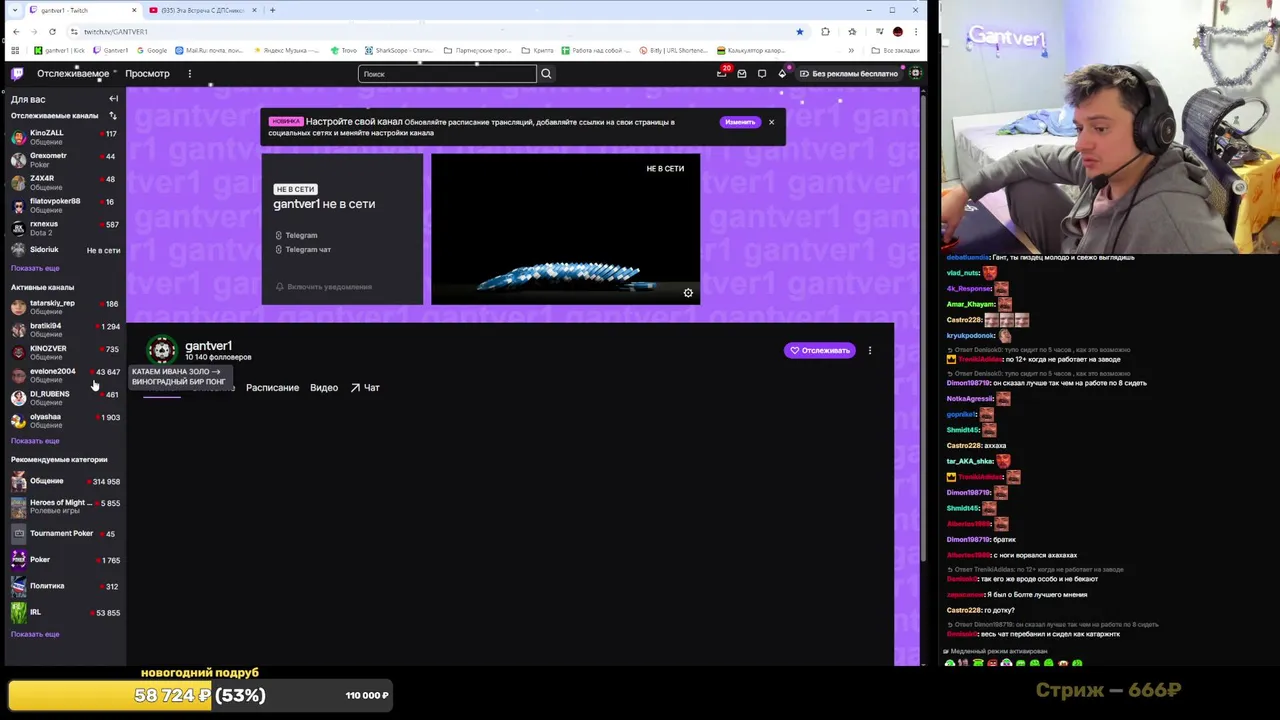Switch to the YouTube browser tab
1280x720 pixels.
point(203,10)
